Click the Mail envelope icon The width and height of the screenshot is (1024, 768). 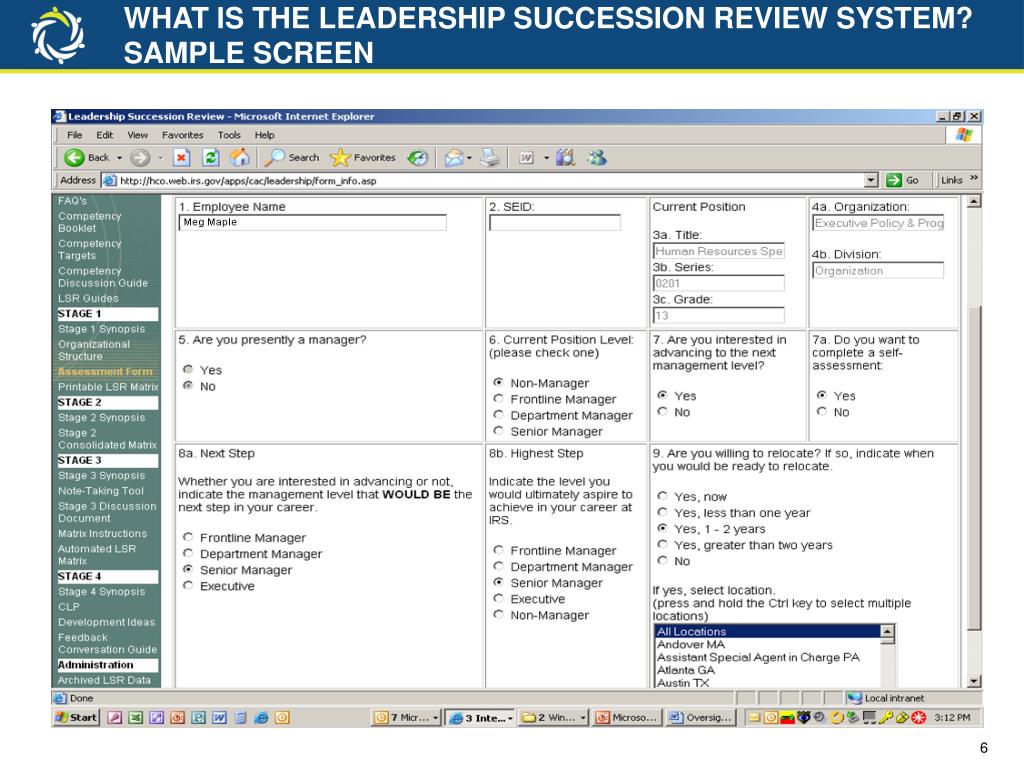click(453, 157)
